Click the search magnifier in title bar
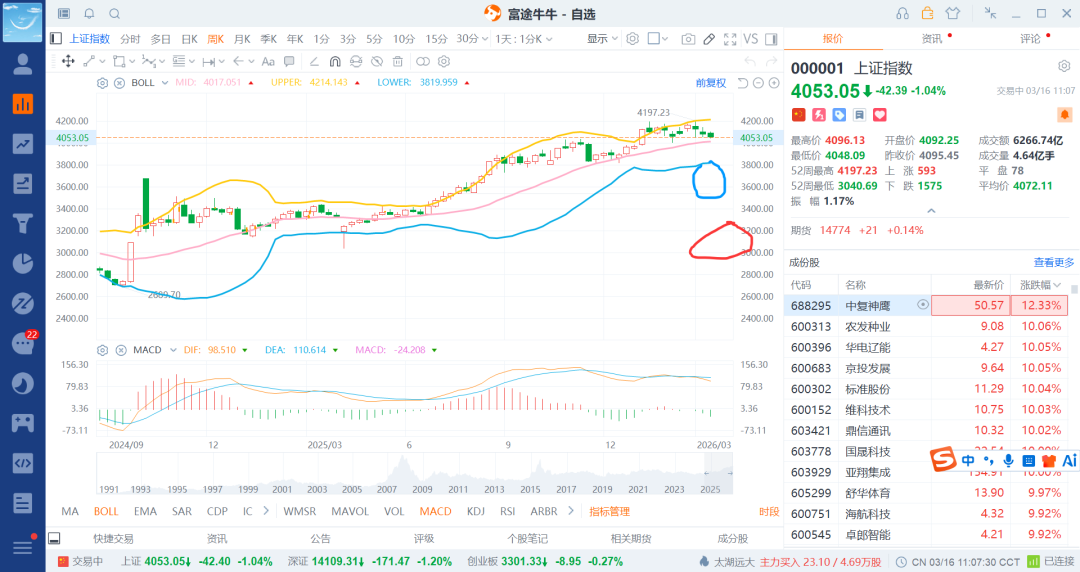 pyautogui.click(x=114, y=13)
